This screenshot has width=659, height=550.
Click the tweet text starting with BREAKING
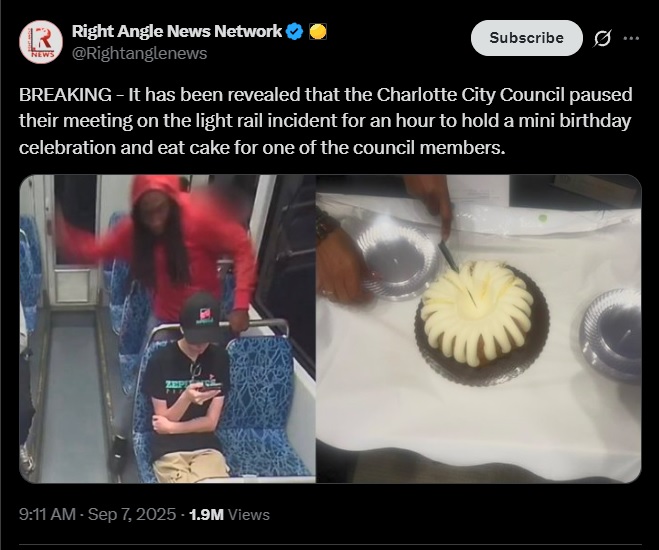pyautogui.click(x=325, y=121)
